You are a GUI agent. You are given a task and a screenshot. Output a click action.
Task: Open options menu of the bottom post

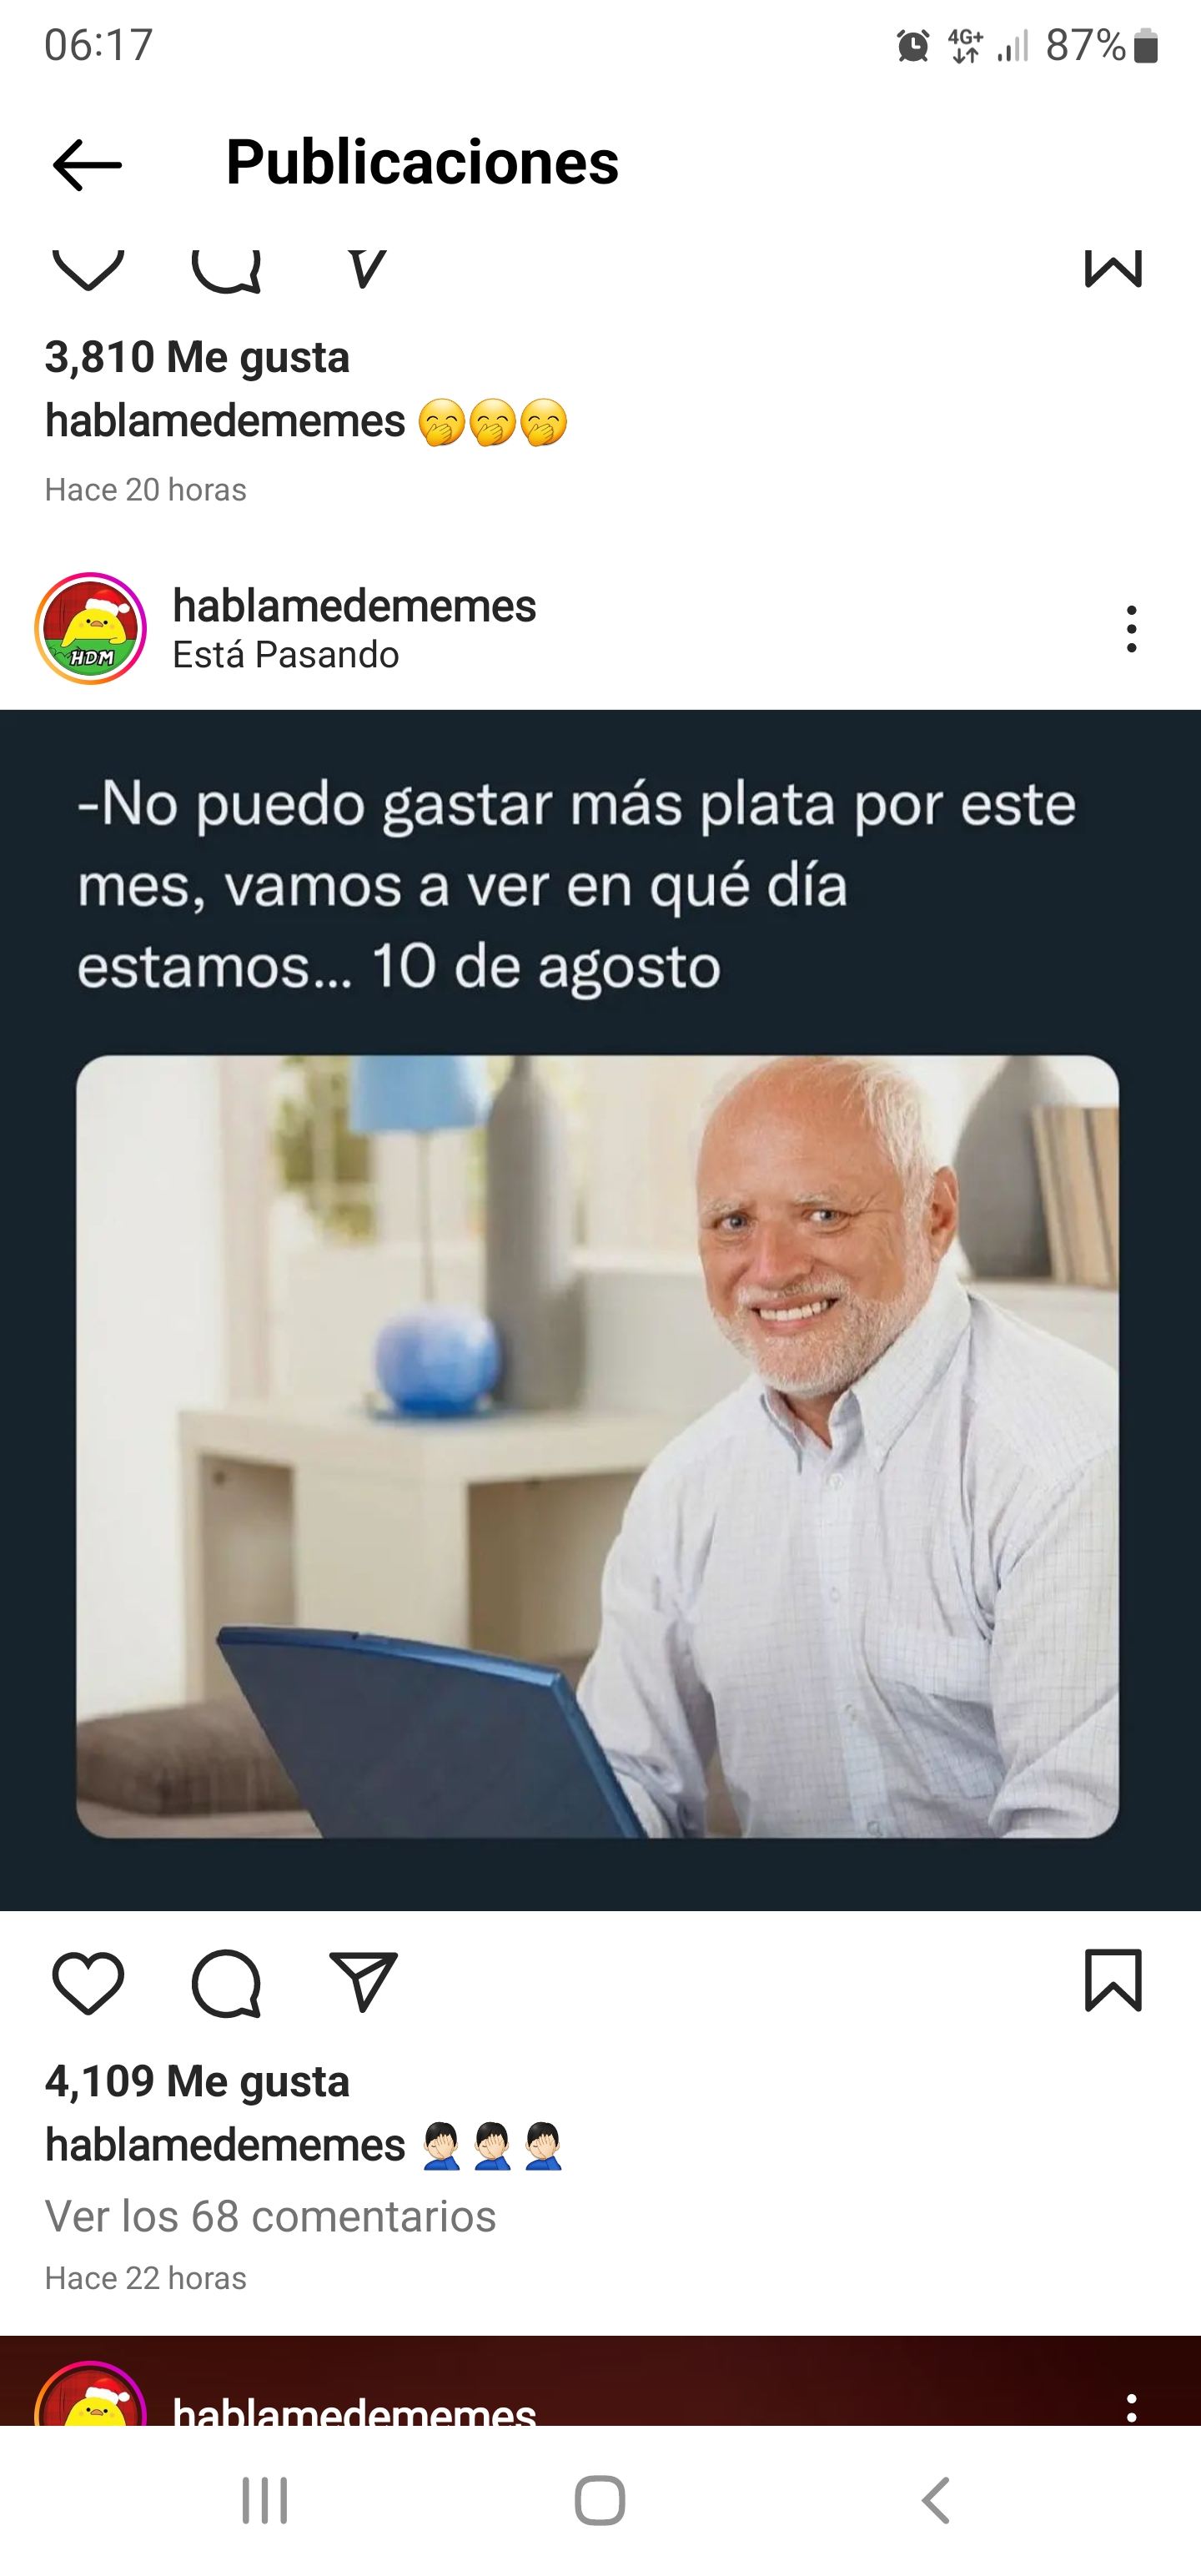pyautogui.click(x=1131, y=2408)
